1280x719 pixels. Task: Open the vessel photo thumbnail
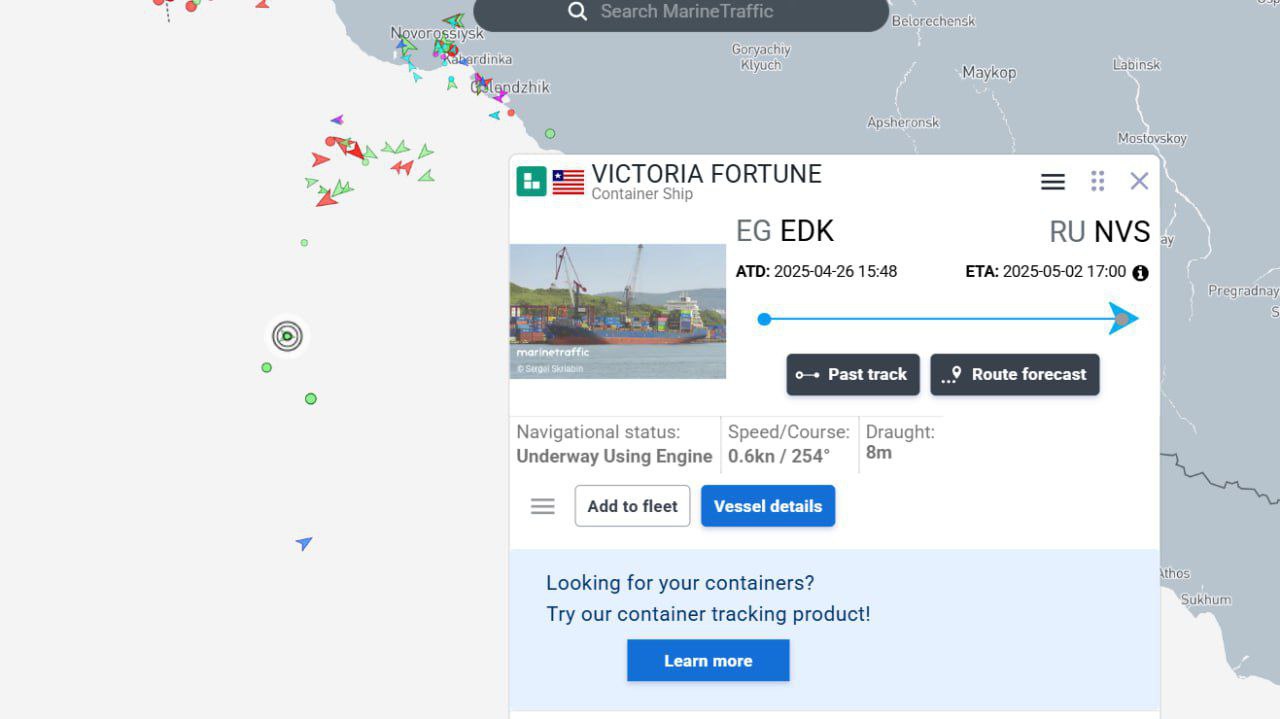tap(617, 311)
